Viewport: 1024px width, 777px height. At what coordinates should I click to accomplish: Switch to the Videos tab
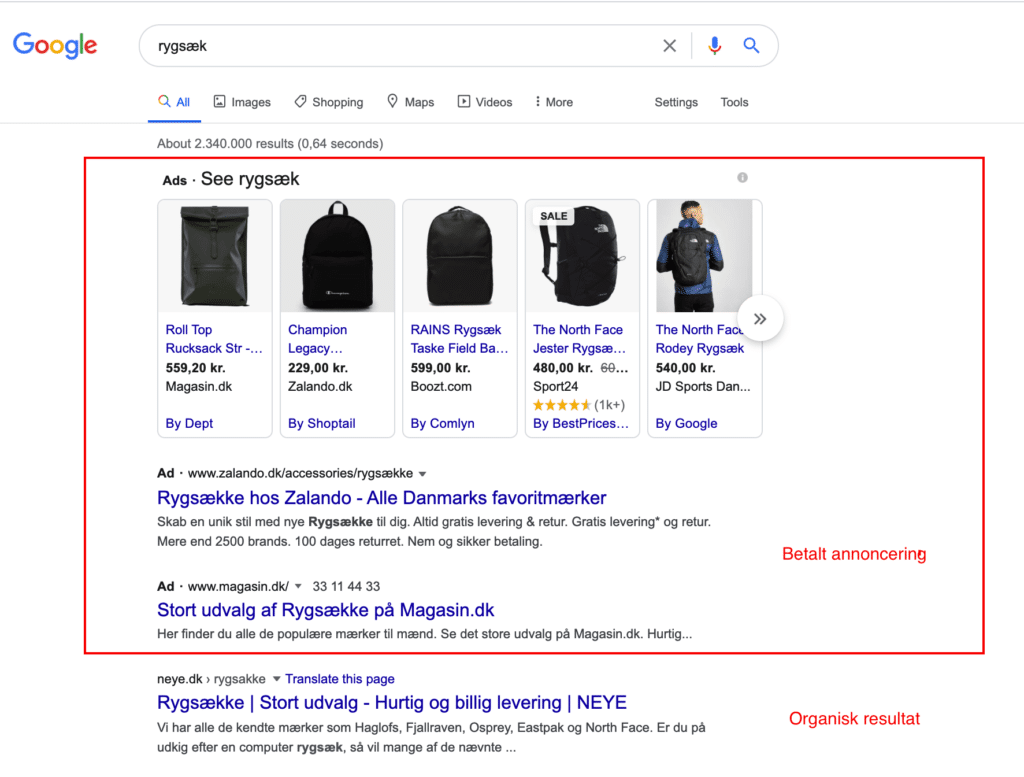tap(485, 102)
